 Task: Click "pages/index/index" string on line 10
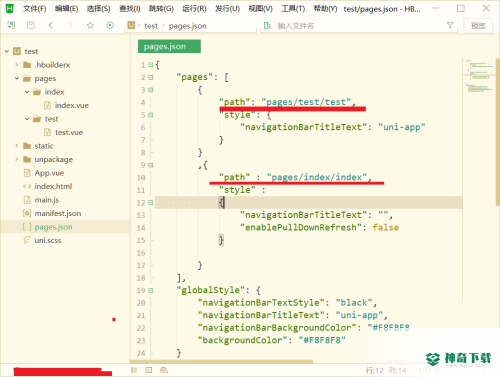(x=317, y=177)
